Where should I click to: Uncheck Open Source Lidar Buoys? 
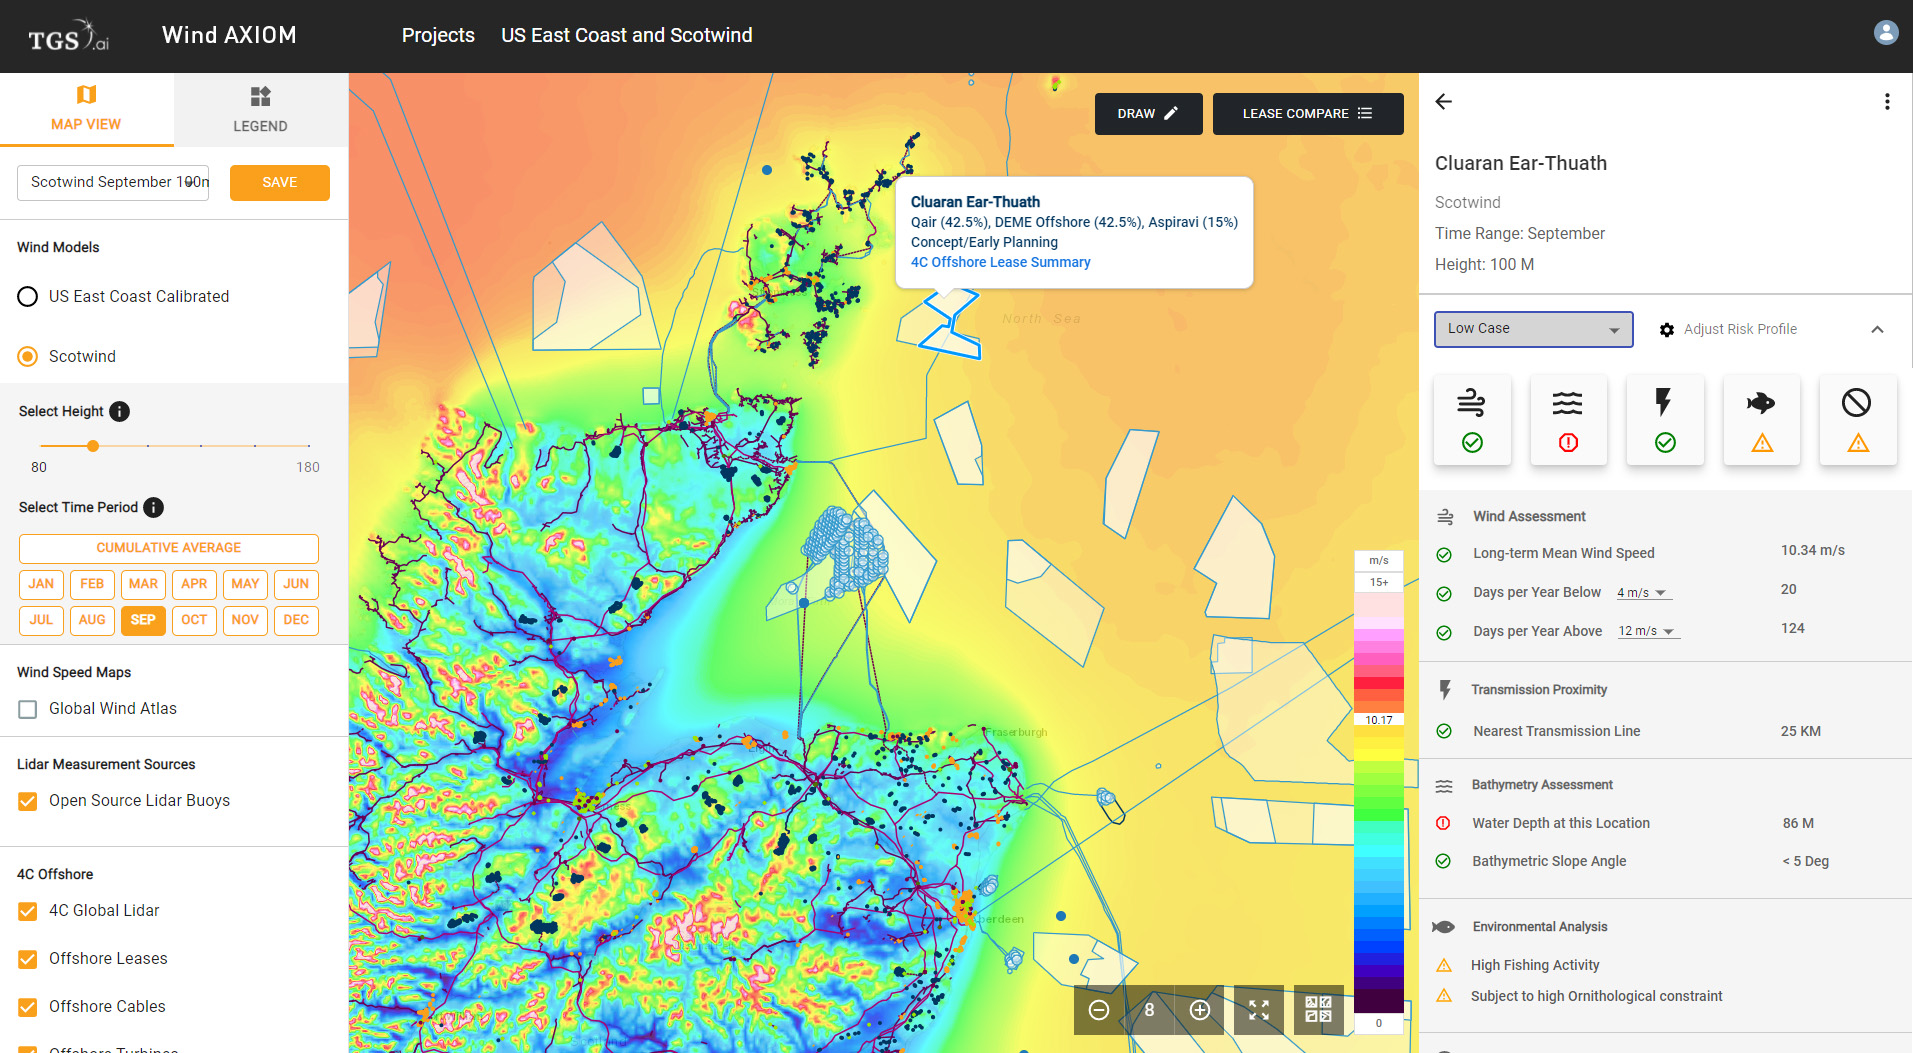pos(28,801)
